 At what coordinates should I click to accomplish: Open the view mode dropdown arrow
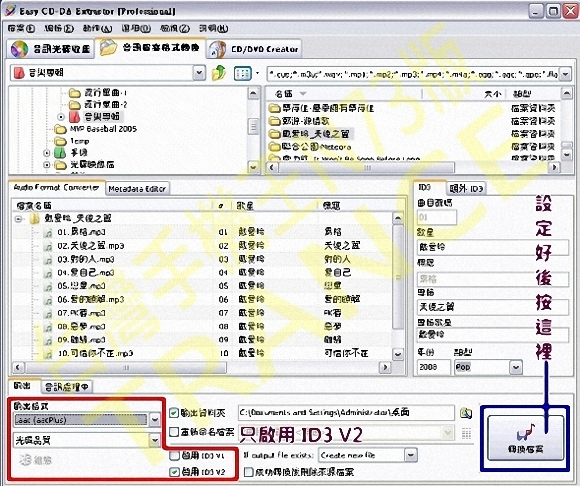(257, 73)
